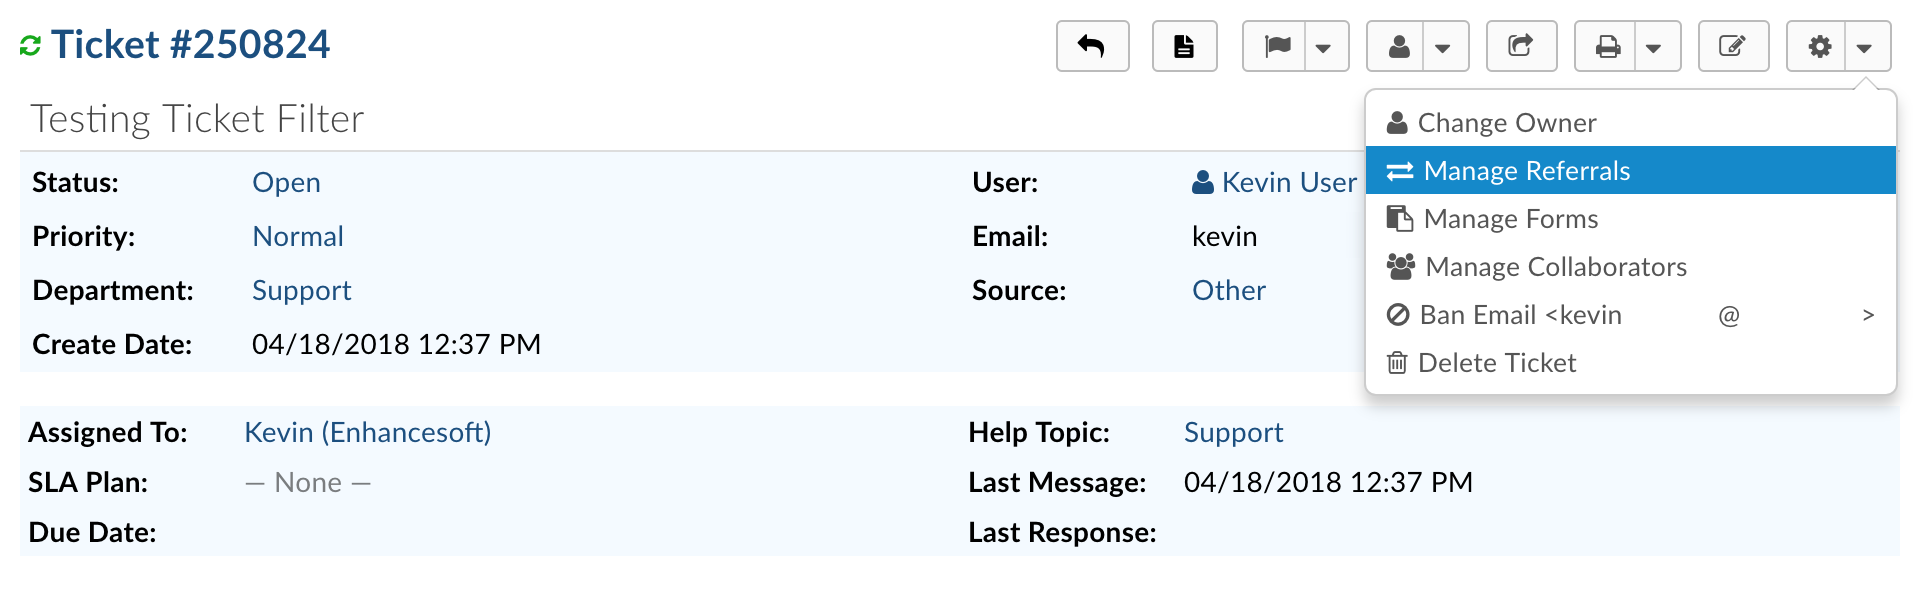Click the refresh icon beside Ticket #250824
The image size is (1920, 590).
tap(30, 43)
